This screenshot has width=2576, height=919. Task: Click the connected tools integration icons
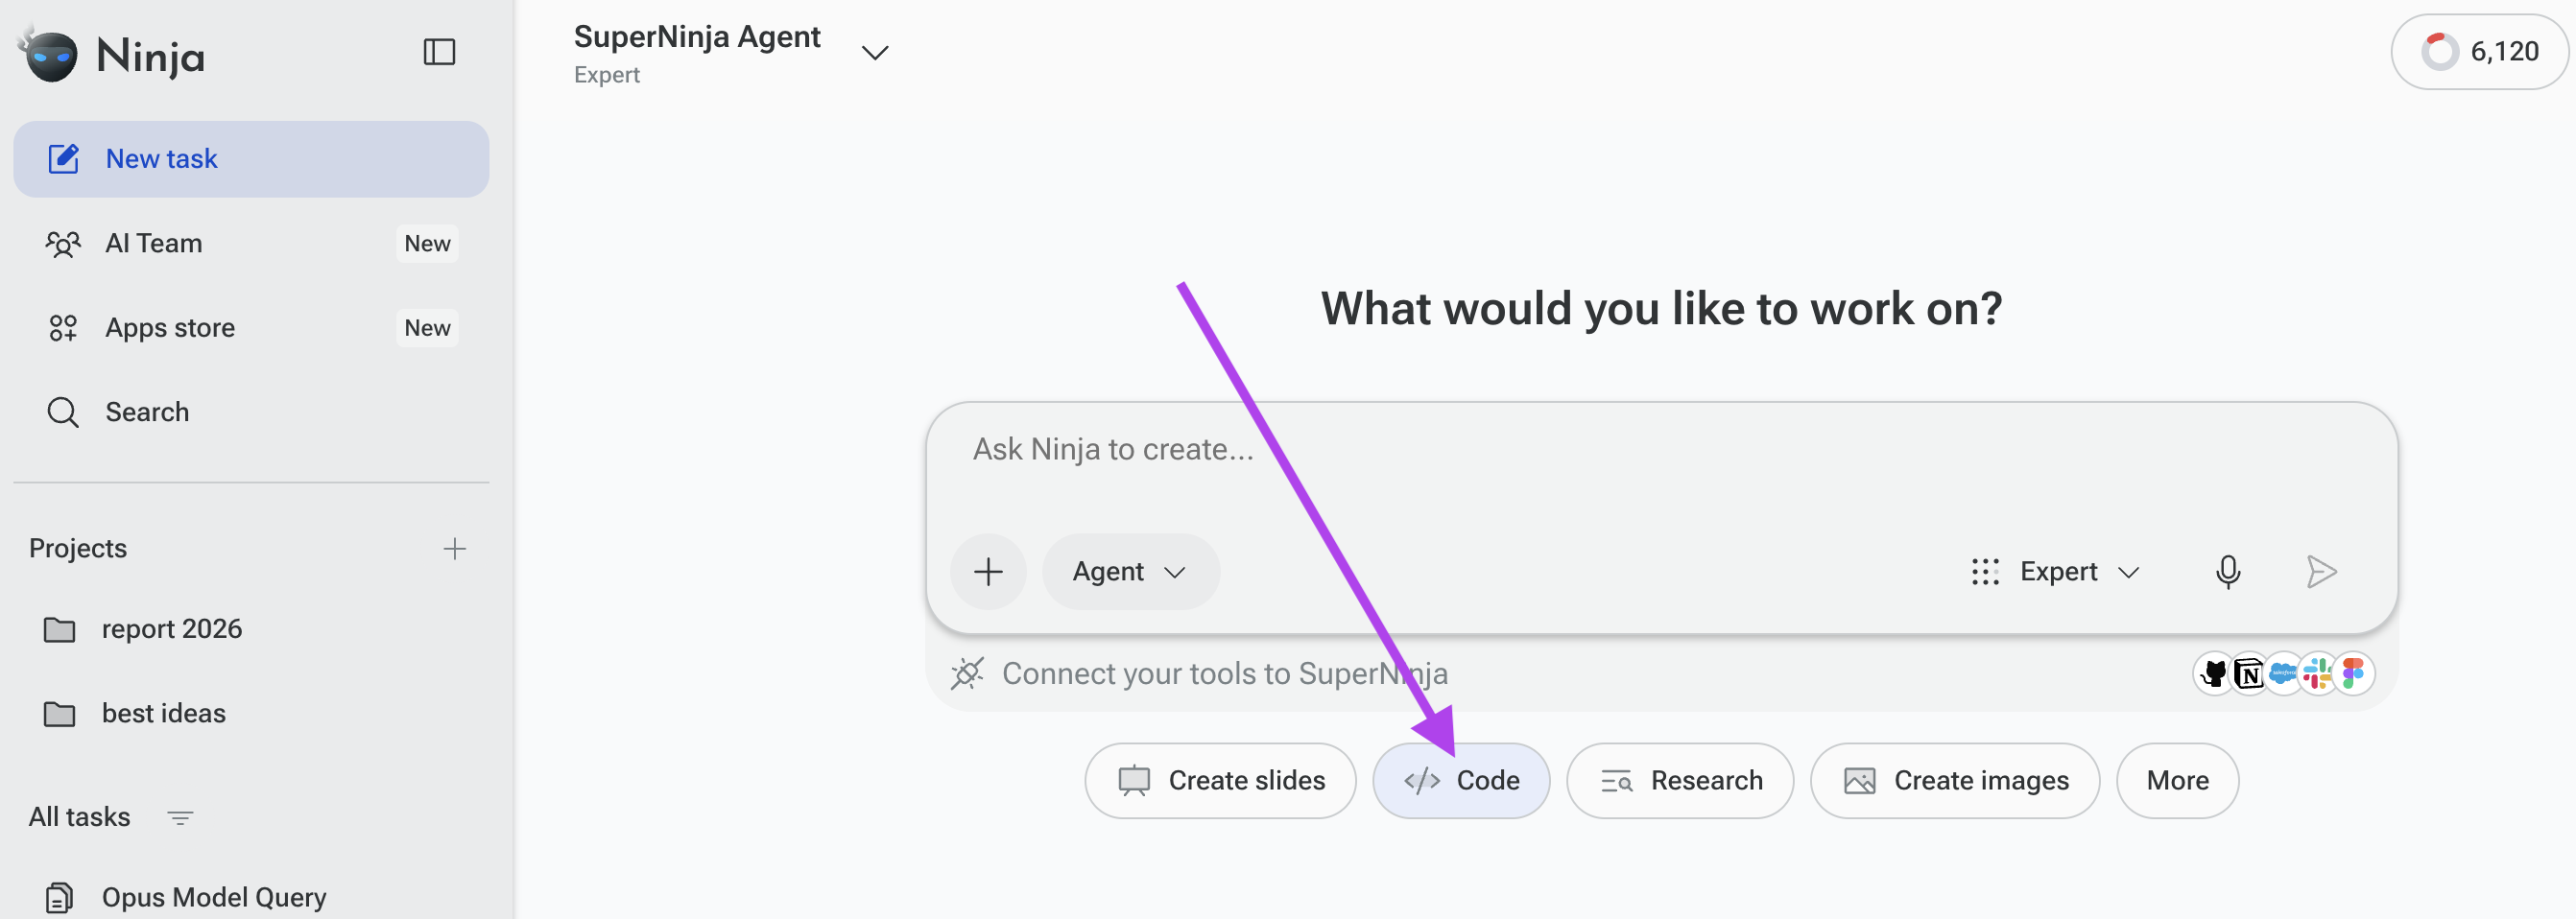coord(2283,673)
